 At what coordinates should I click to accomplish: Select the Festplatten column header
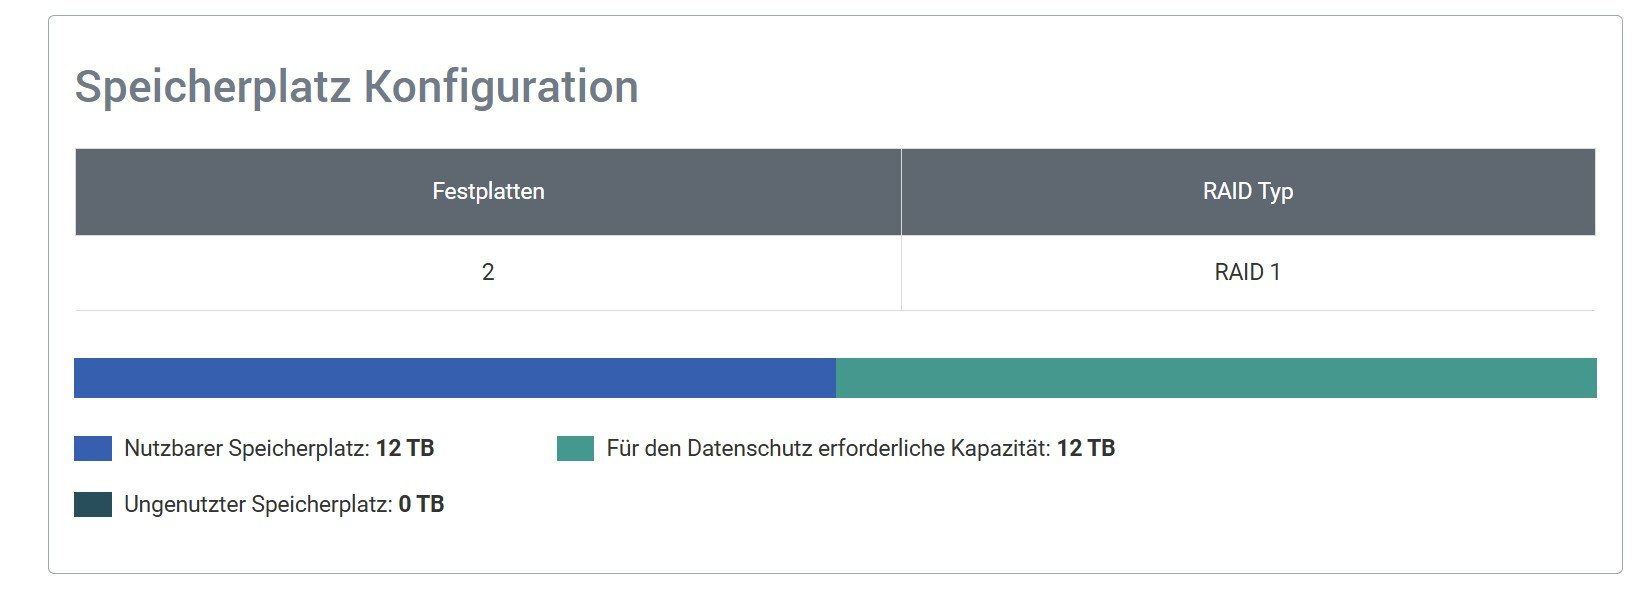tap(488, 192)
